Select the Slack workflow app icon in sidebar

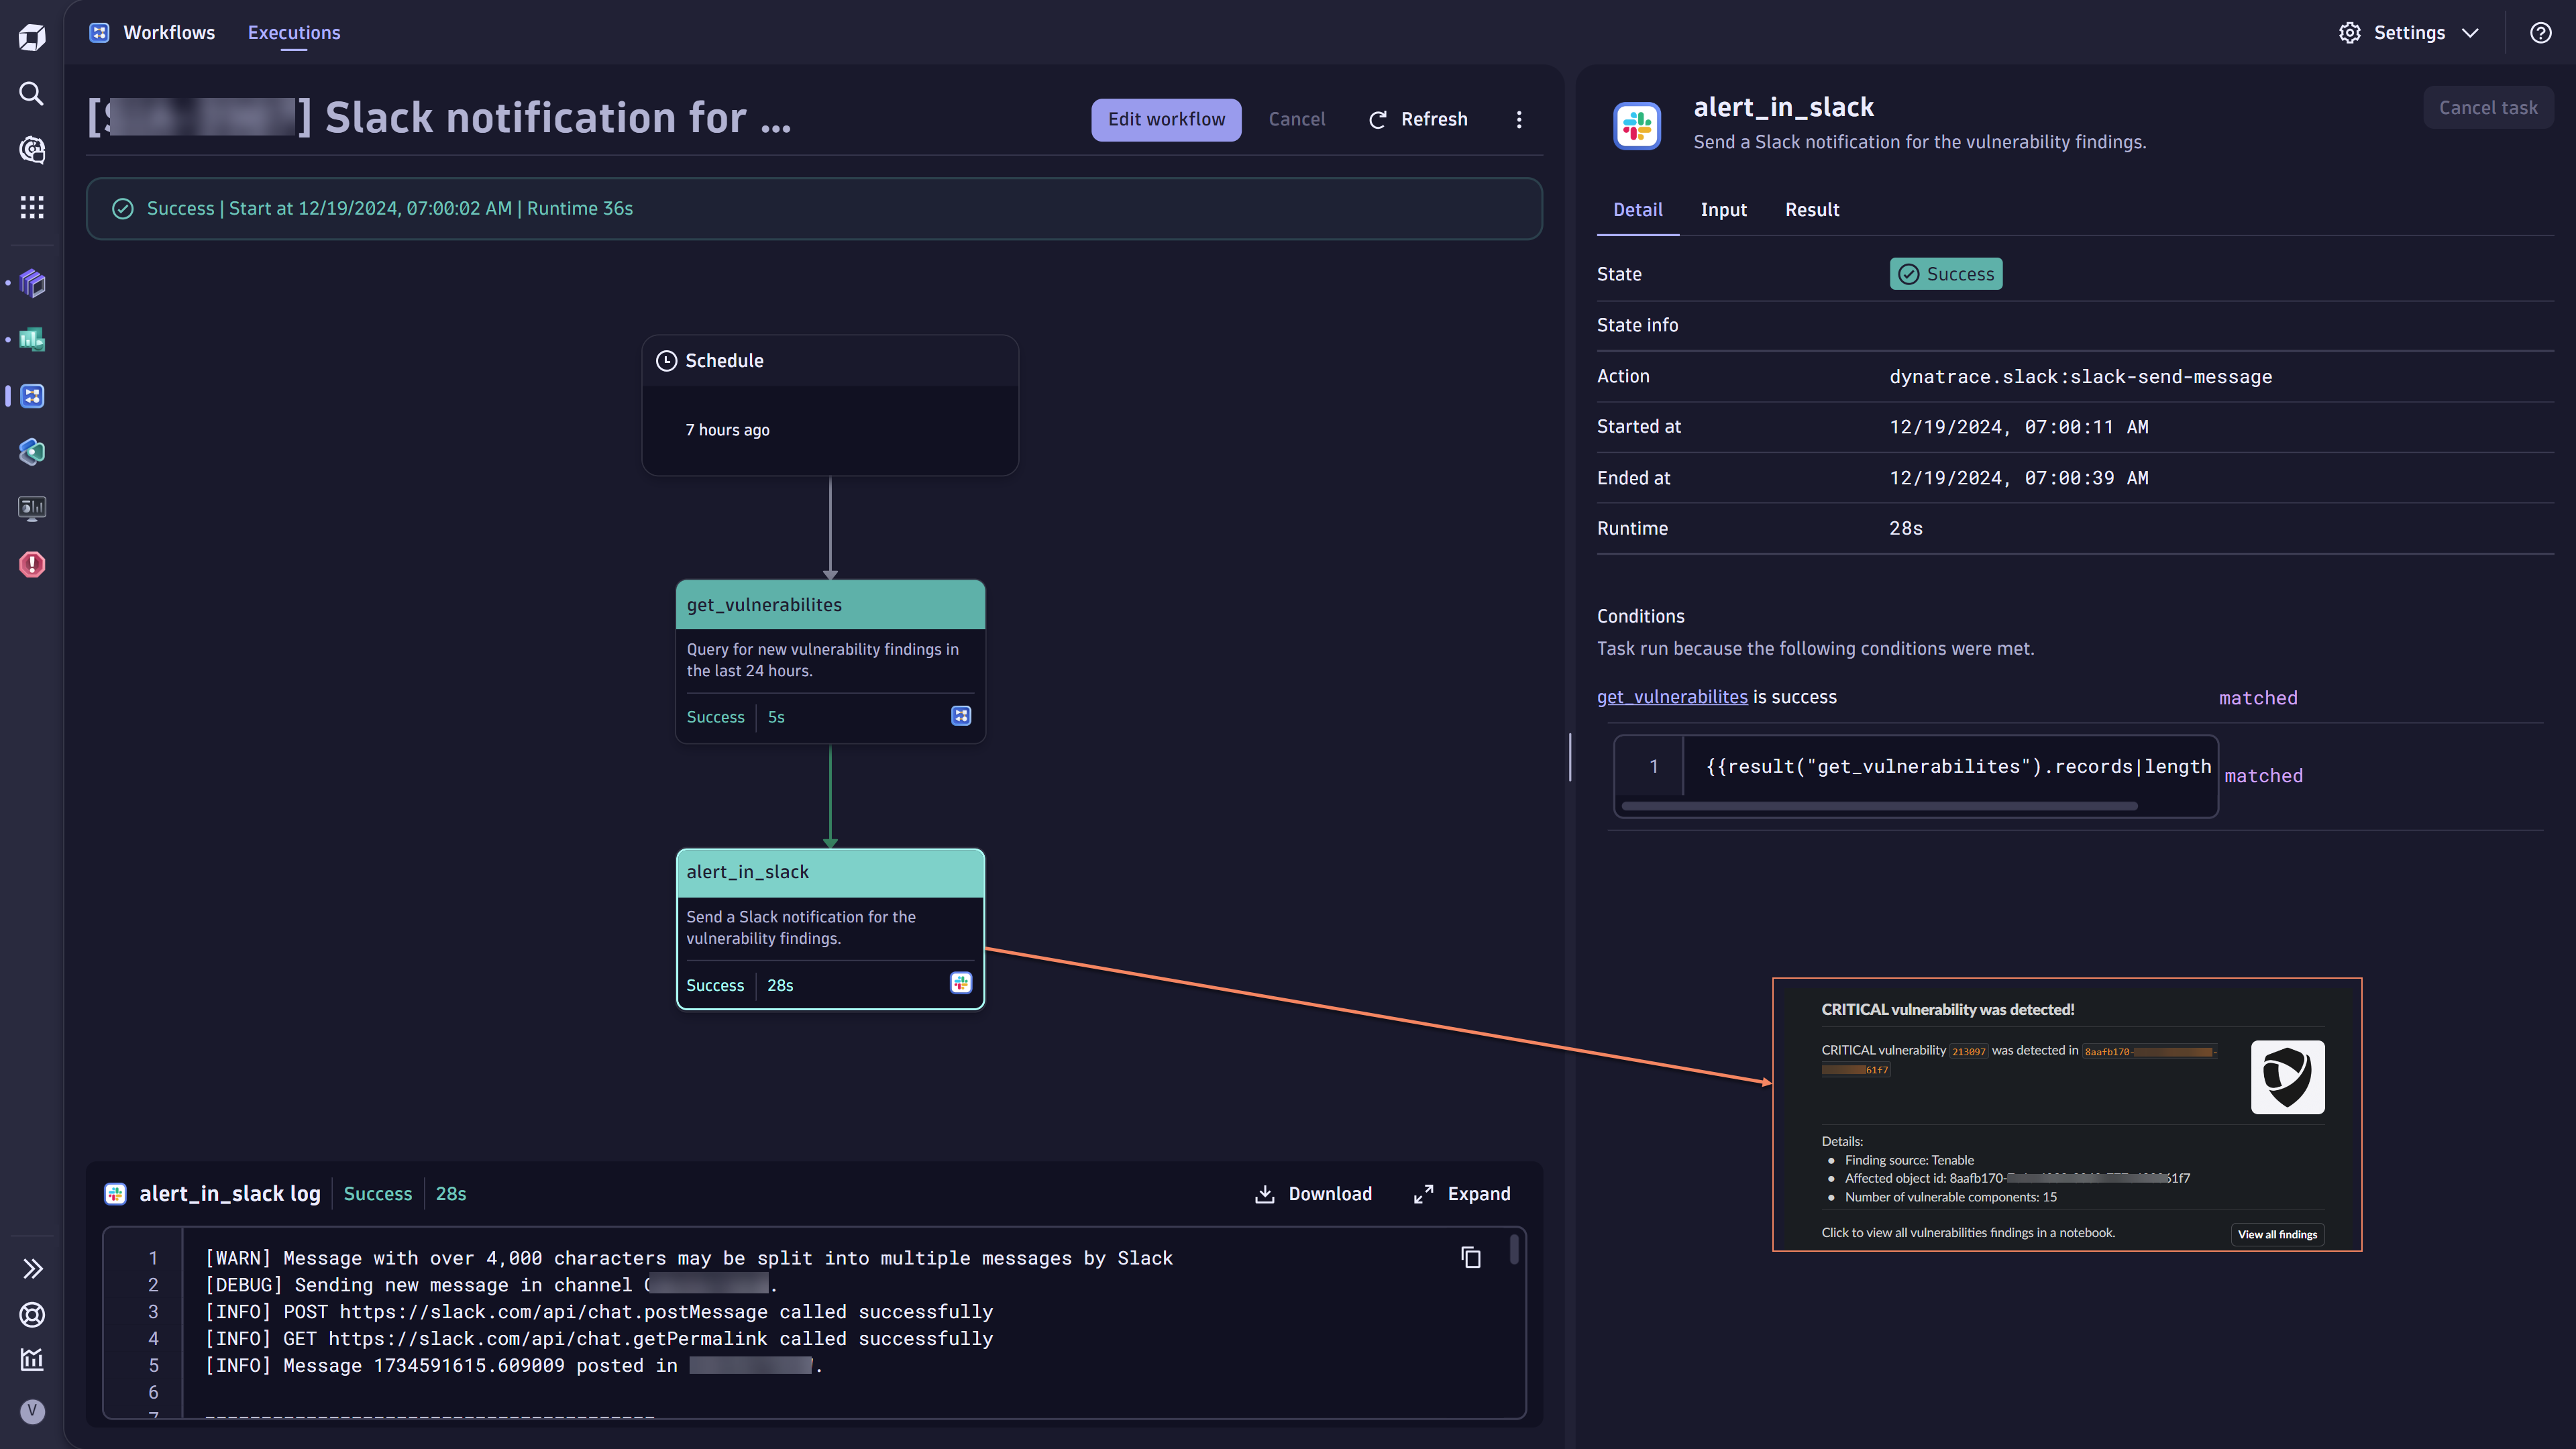pyautogui.click(x=31, y=396)
